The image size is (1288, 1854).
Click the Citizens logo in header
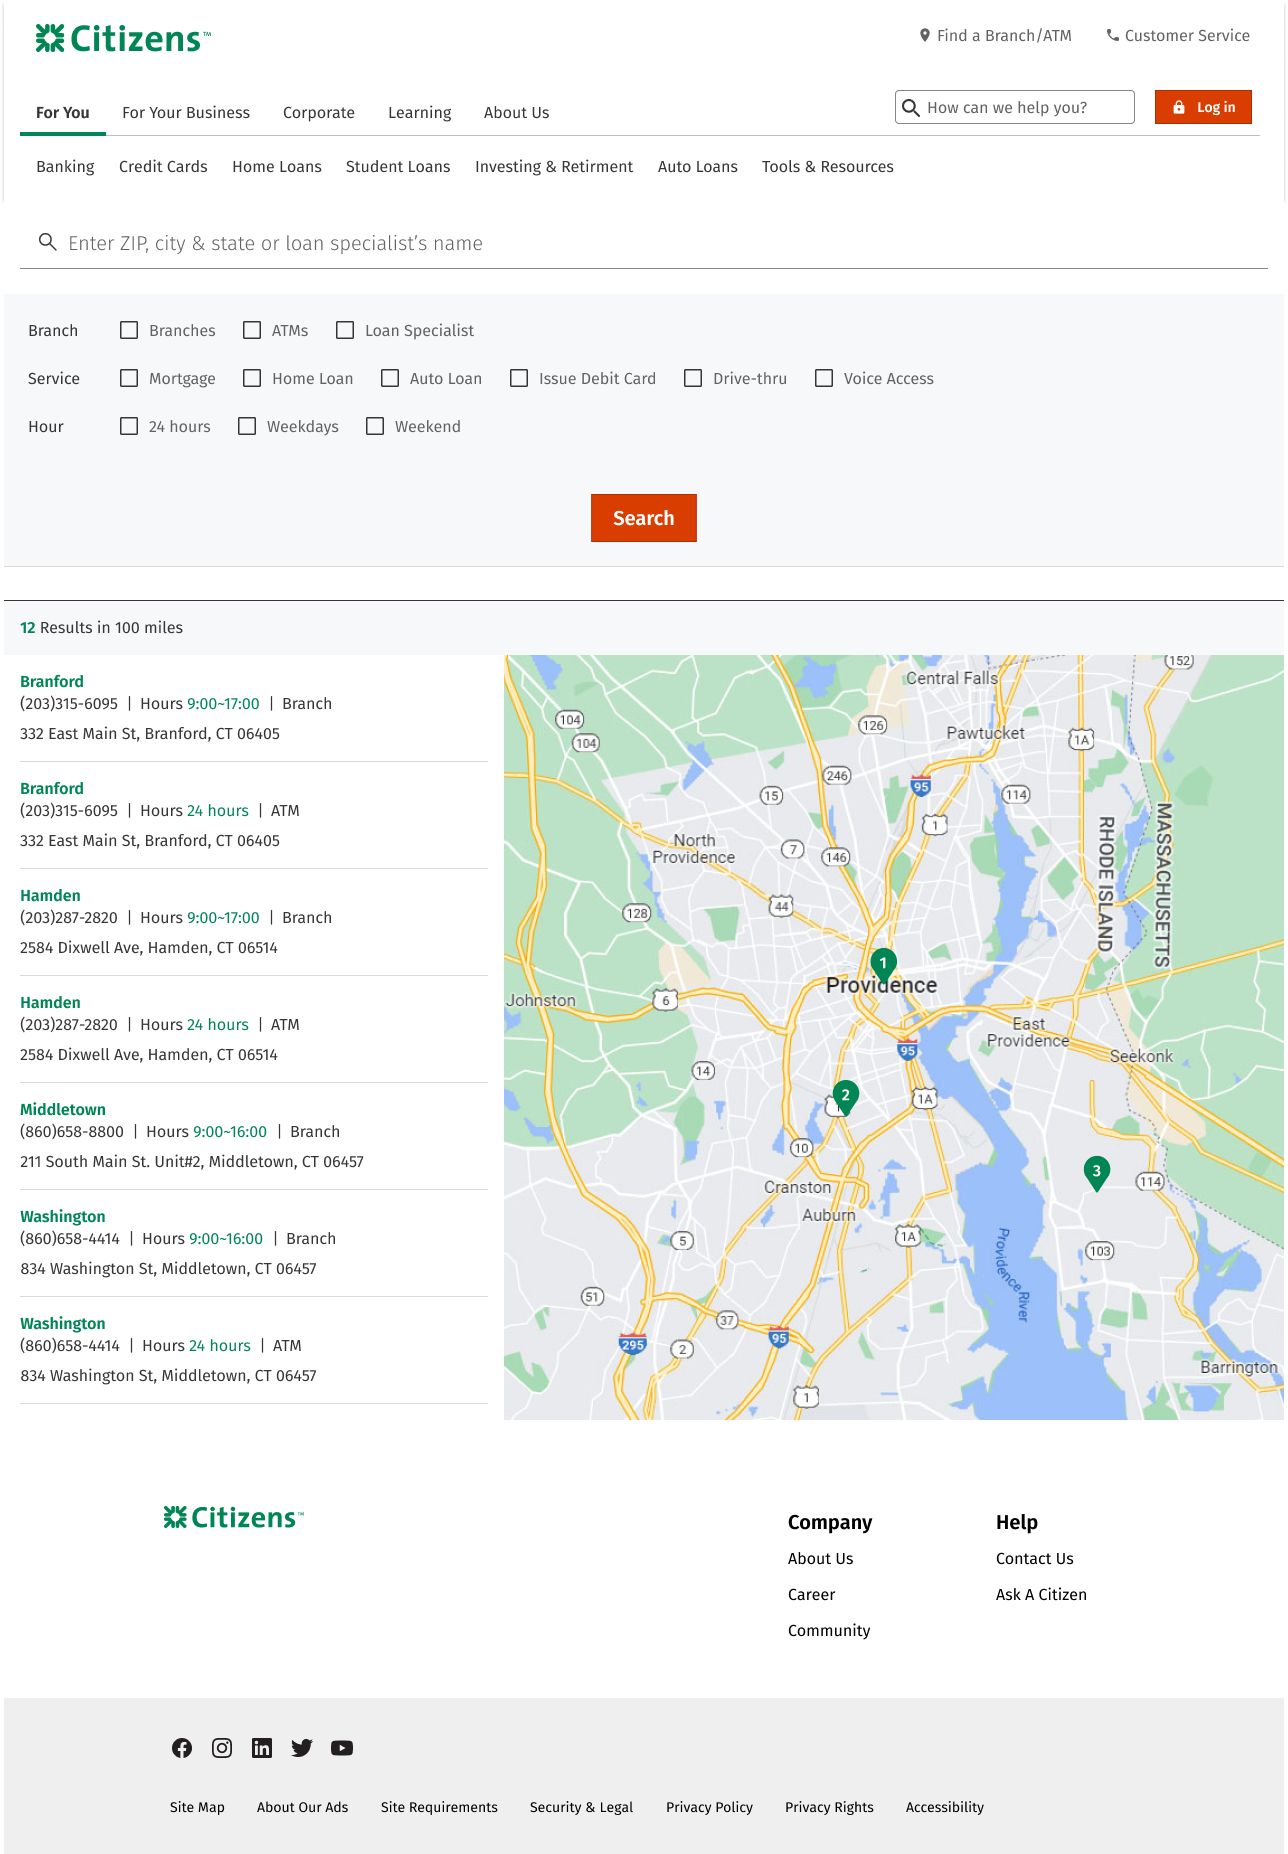(123, 39)
